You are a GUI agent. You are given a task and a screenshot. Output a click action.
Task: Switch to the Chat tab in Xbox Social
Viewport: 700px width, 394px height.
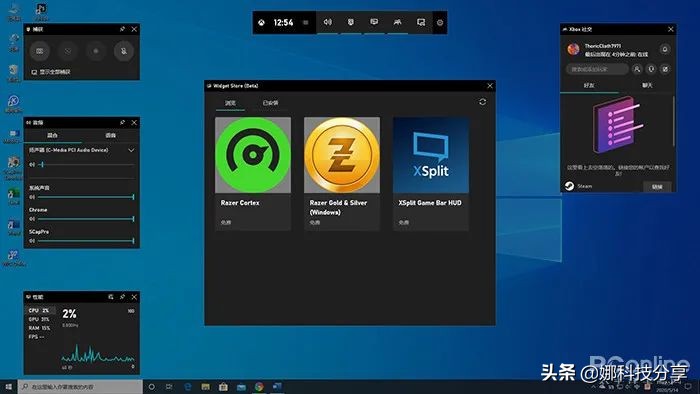click(x=647, y=85)
